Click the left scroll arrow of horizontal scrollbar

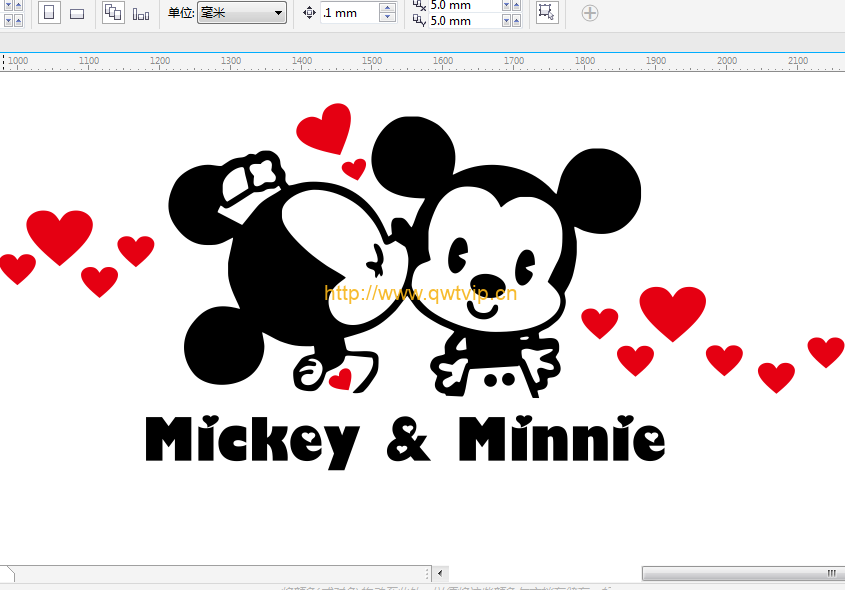click(x=440, y=573)
